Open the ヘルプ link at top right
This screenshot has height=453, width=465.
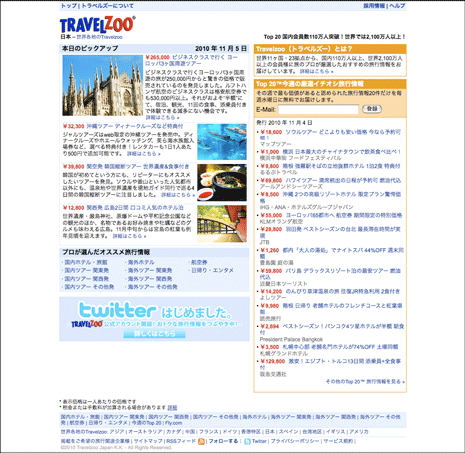397,6
